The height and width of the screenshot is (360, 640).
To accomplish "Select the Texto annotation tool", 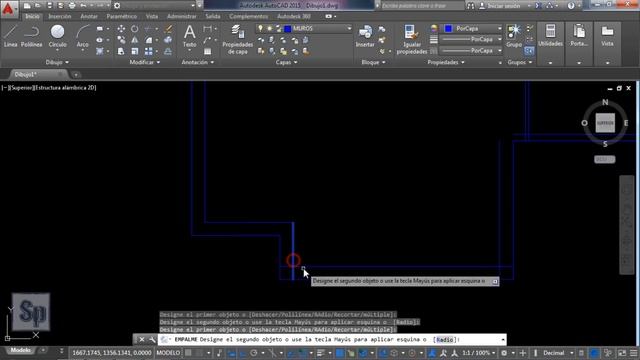I will [189, 36].
